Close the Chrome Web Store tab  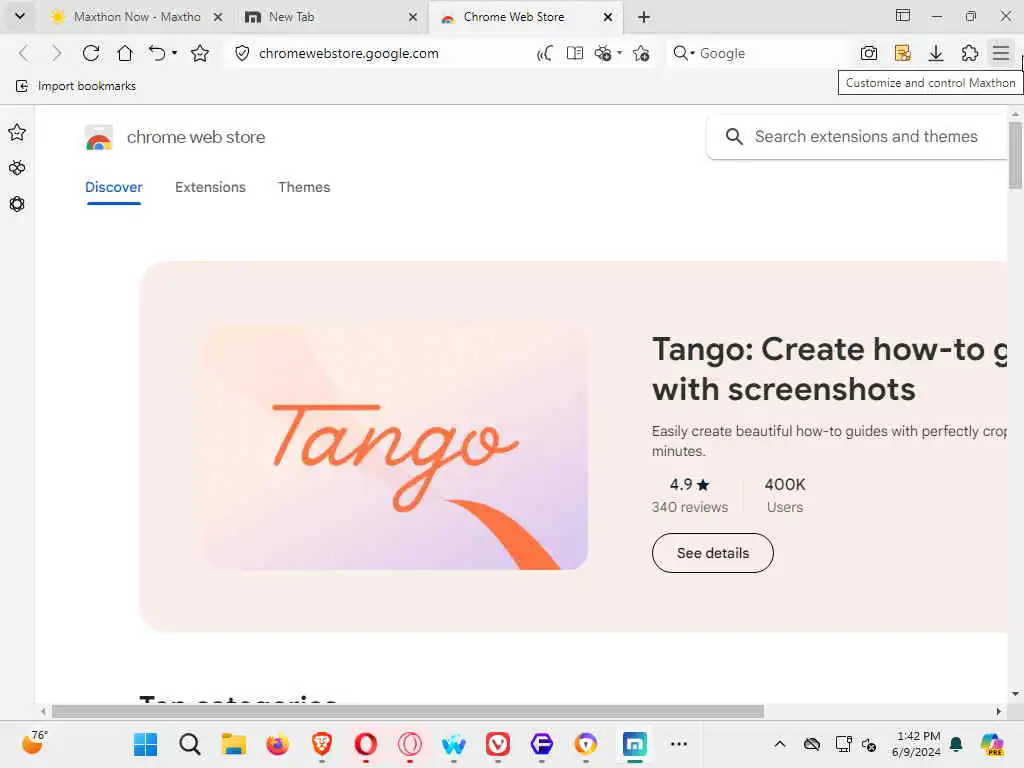(608, 17)
